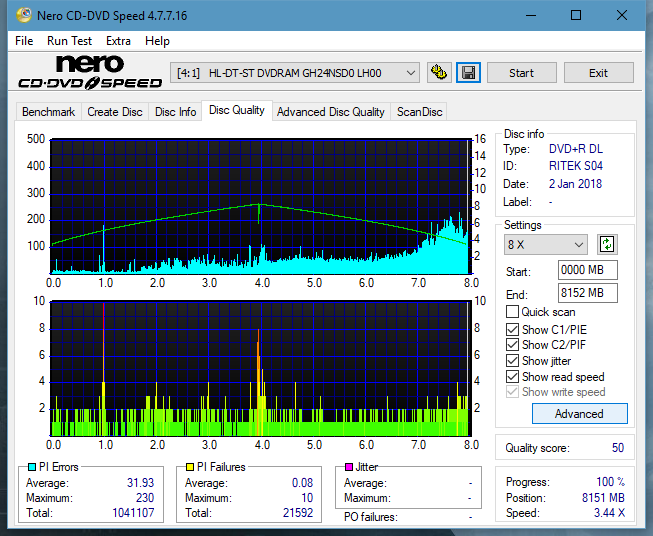Viewport: 653px width, 536px height.
Task: Click the position value 8151 MB
Action: (603, 498)
